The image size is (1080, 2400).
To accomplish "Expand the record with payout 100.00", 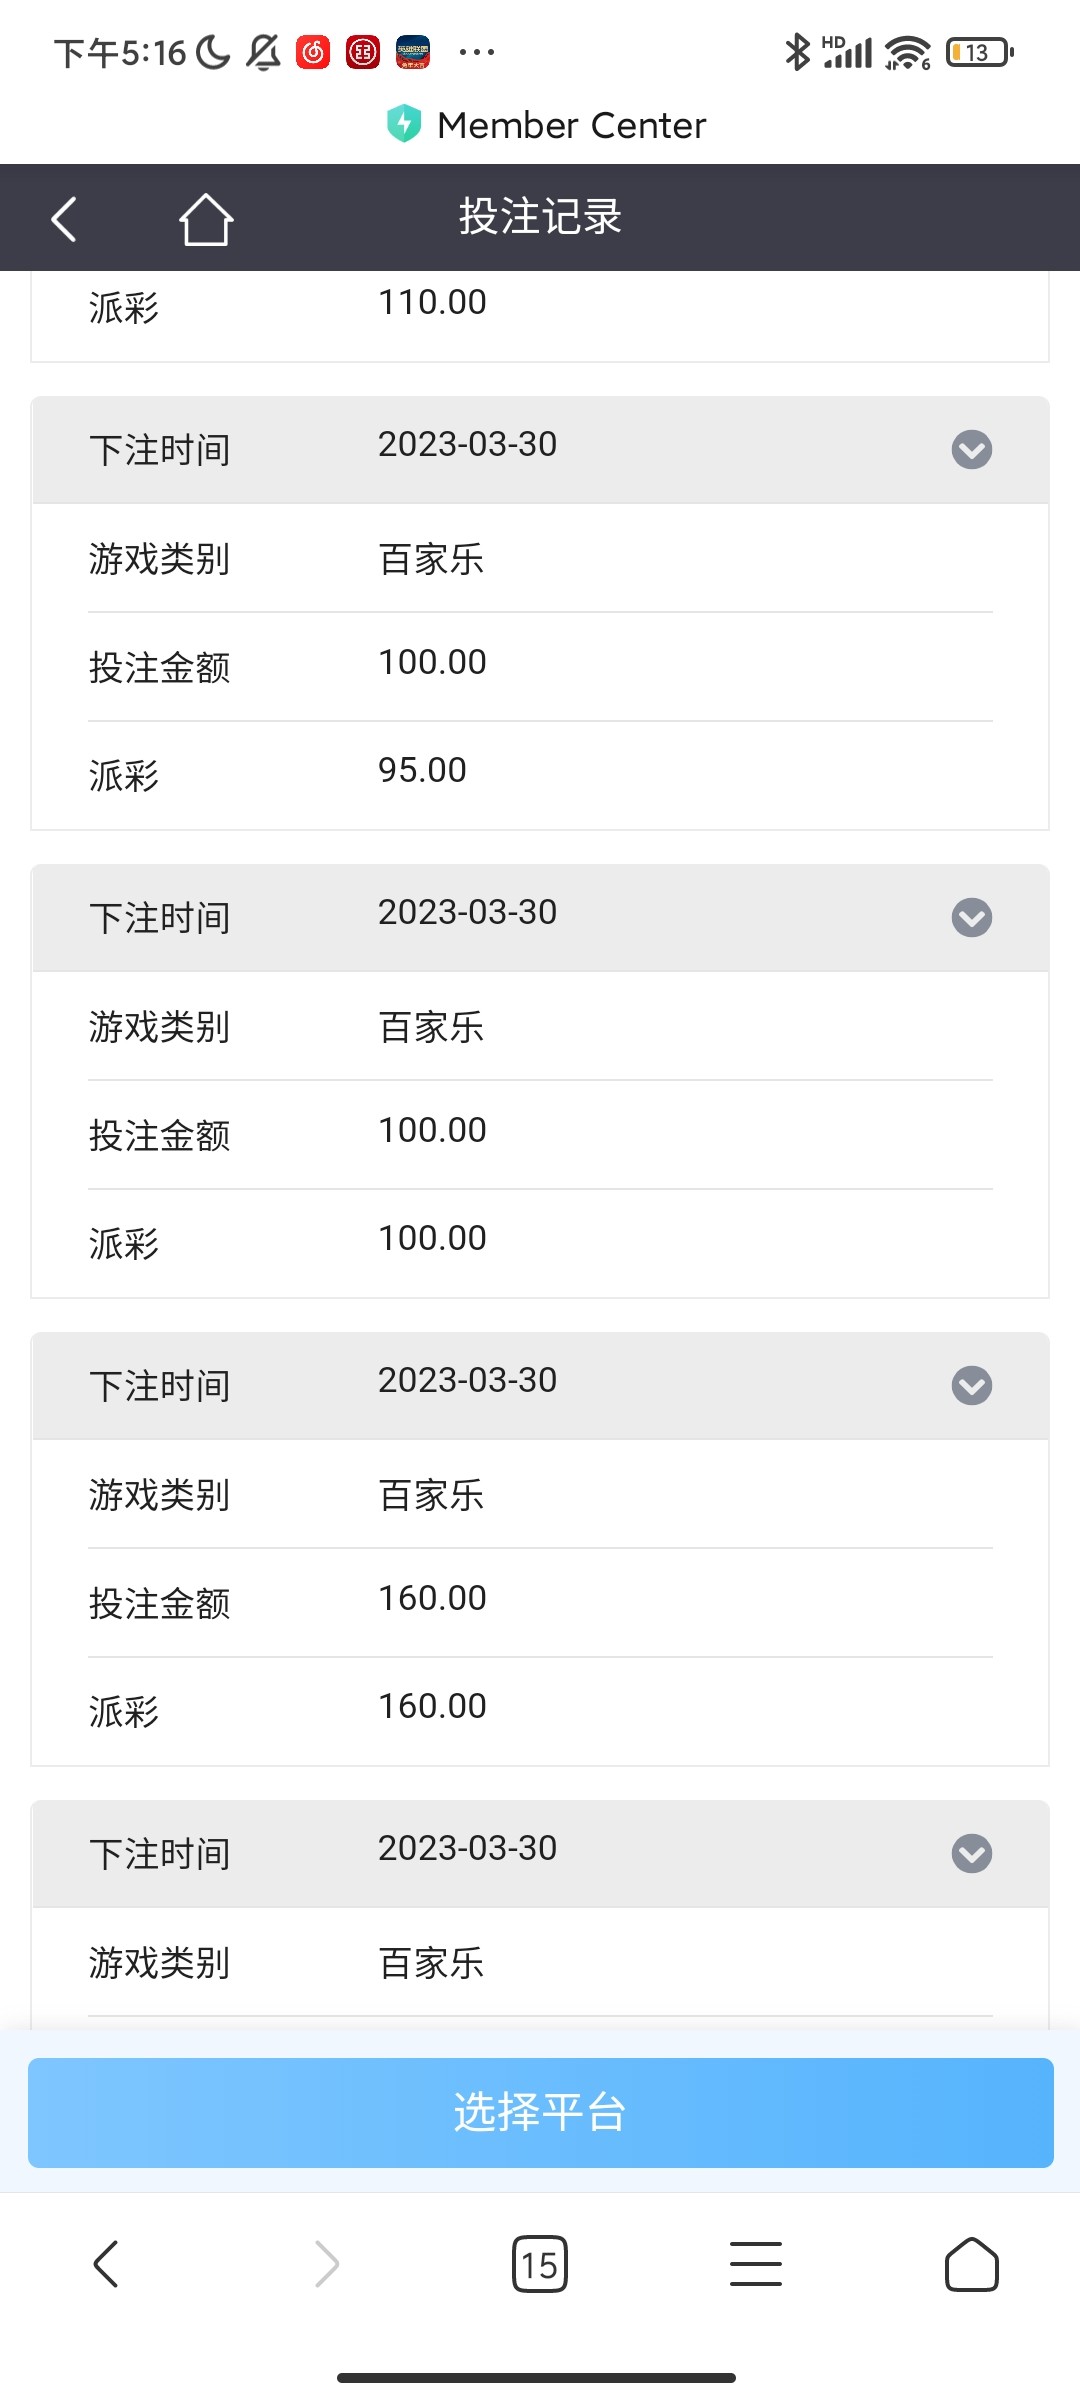I will pyautogui.click(x=971, y=918).
